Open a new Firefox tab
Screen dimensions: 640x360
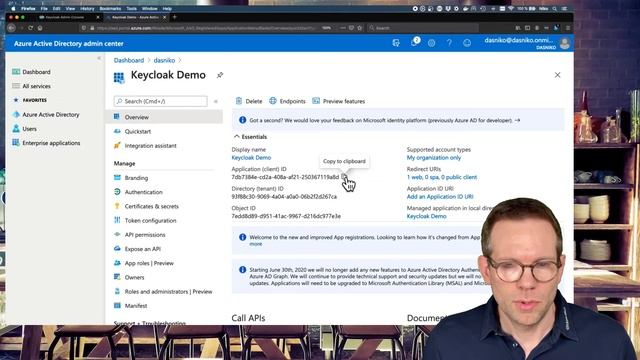174,17
